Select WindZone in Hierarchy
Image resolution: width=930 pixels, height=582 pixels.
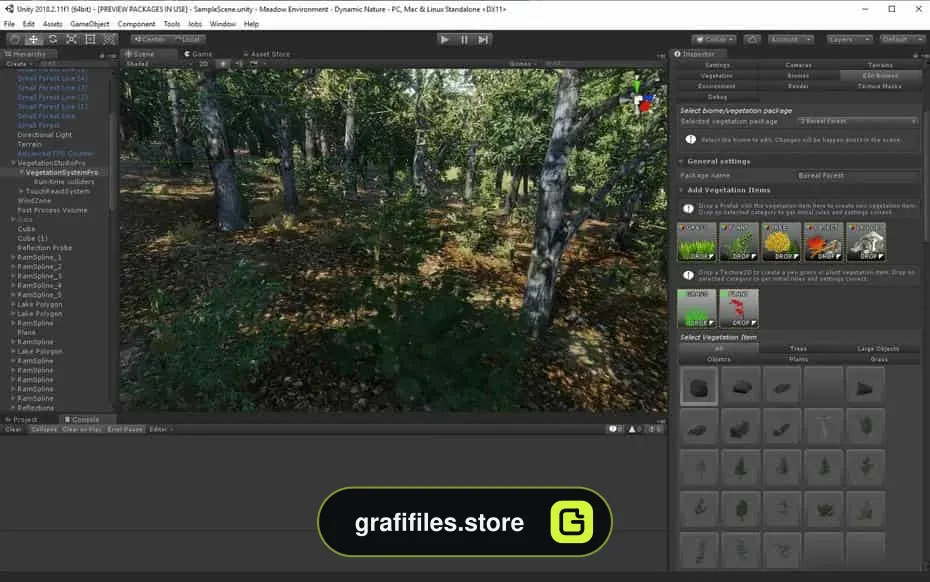coord(34,201)
